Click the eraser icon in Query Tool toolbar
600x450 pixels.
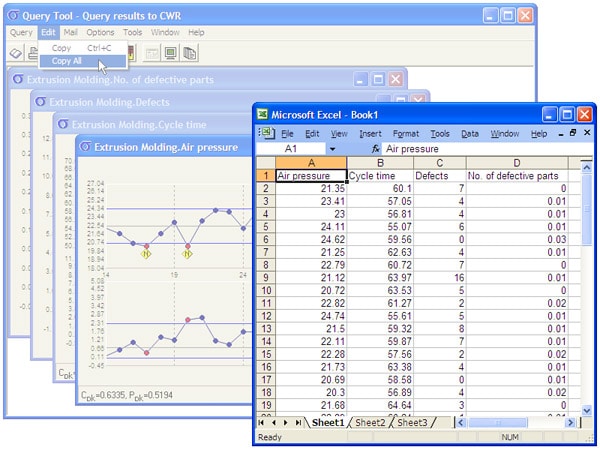pos(17,53)
